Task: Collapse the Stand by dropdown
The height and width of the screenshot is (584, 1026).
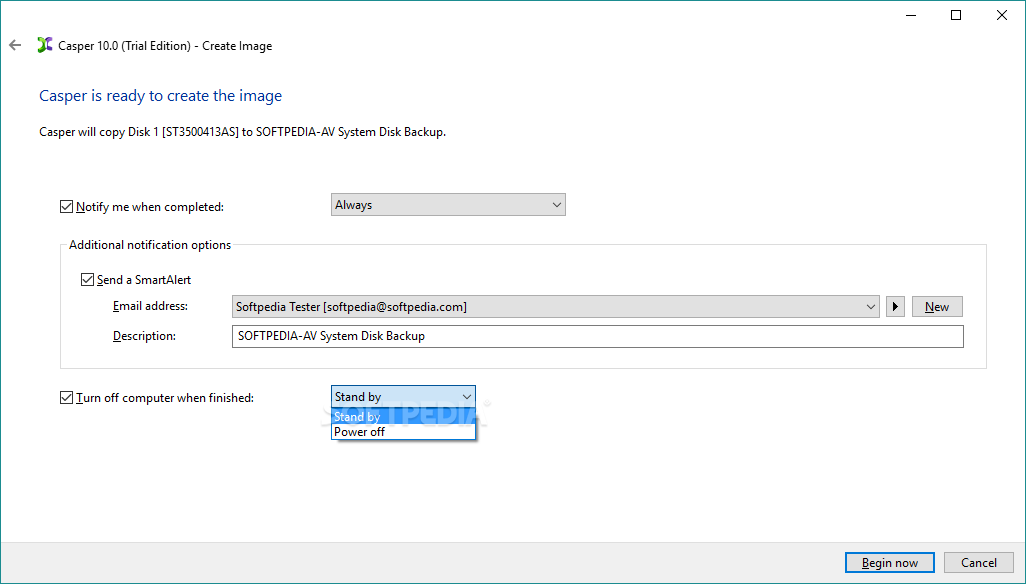Action: pos(403,397)
